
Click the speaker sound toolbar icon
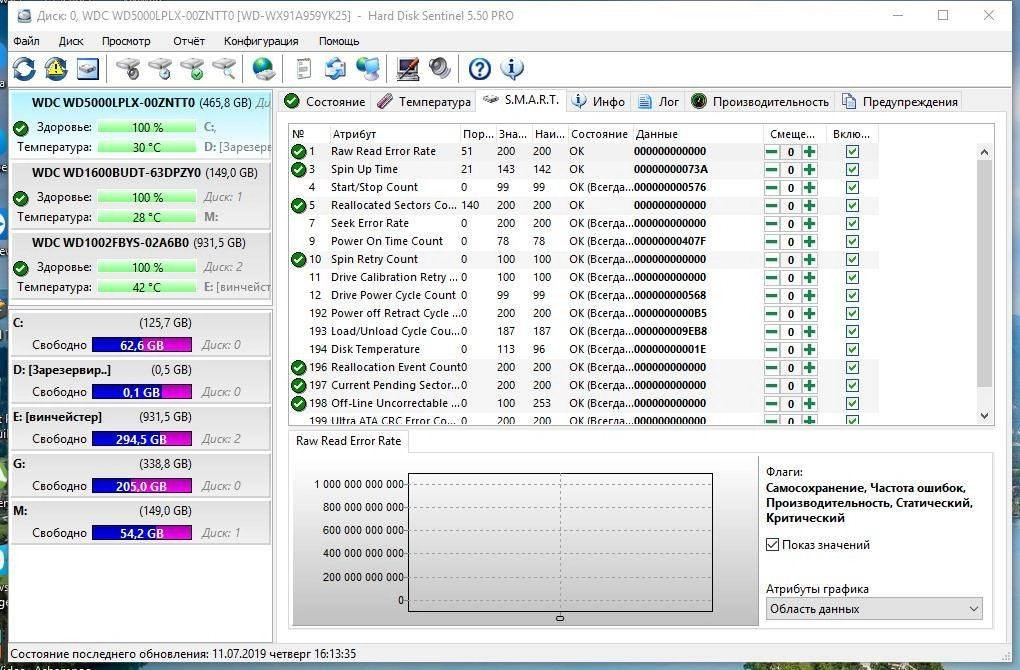click(440, 68)
